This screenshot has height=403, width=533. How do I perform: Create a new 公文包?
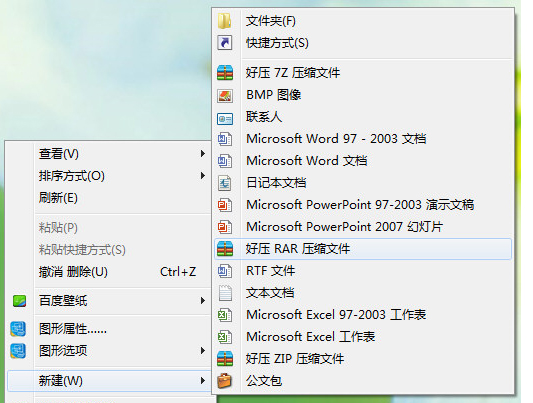click(x=363, y=381)
